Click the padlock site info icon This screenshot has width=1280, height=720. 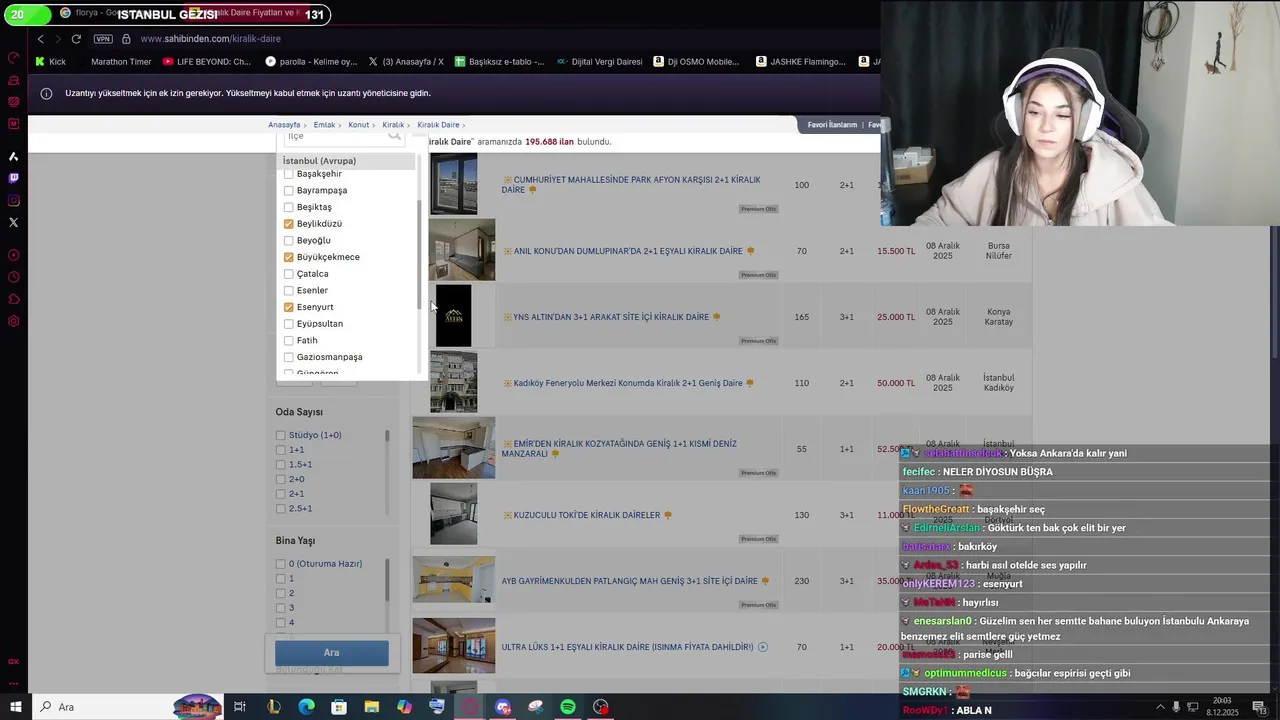coord(126,39)
